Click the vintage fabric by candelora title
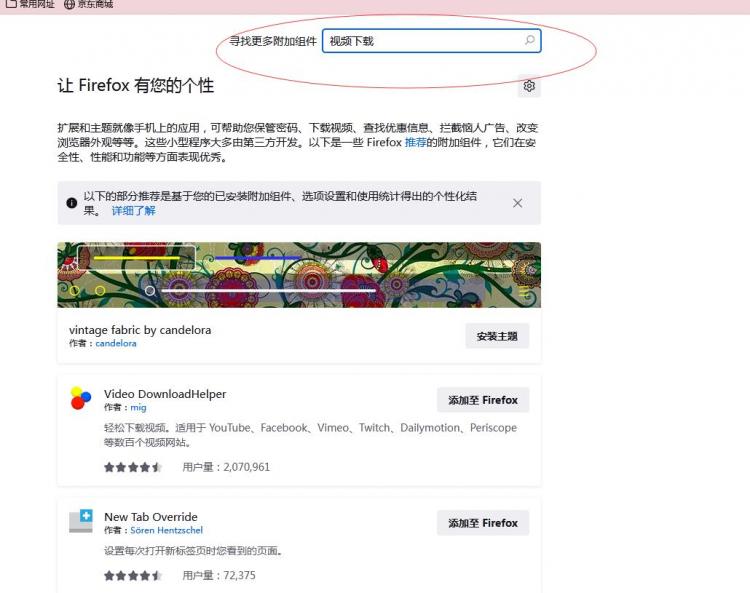 [x=140, y=330]
